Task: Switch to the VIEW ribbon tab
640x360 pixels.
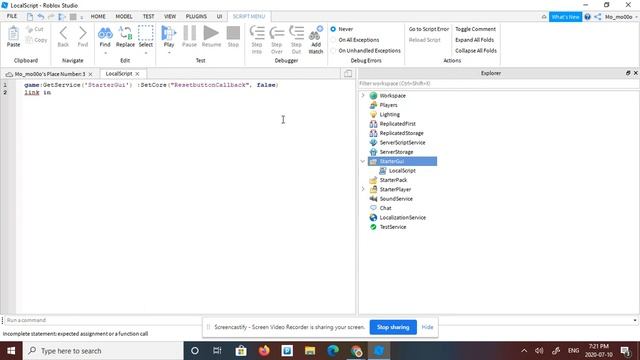Action: coord(170,16)
